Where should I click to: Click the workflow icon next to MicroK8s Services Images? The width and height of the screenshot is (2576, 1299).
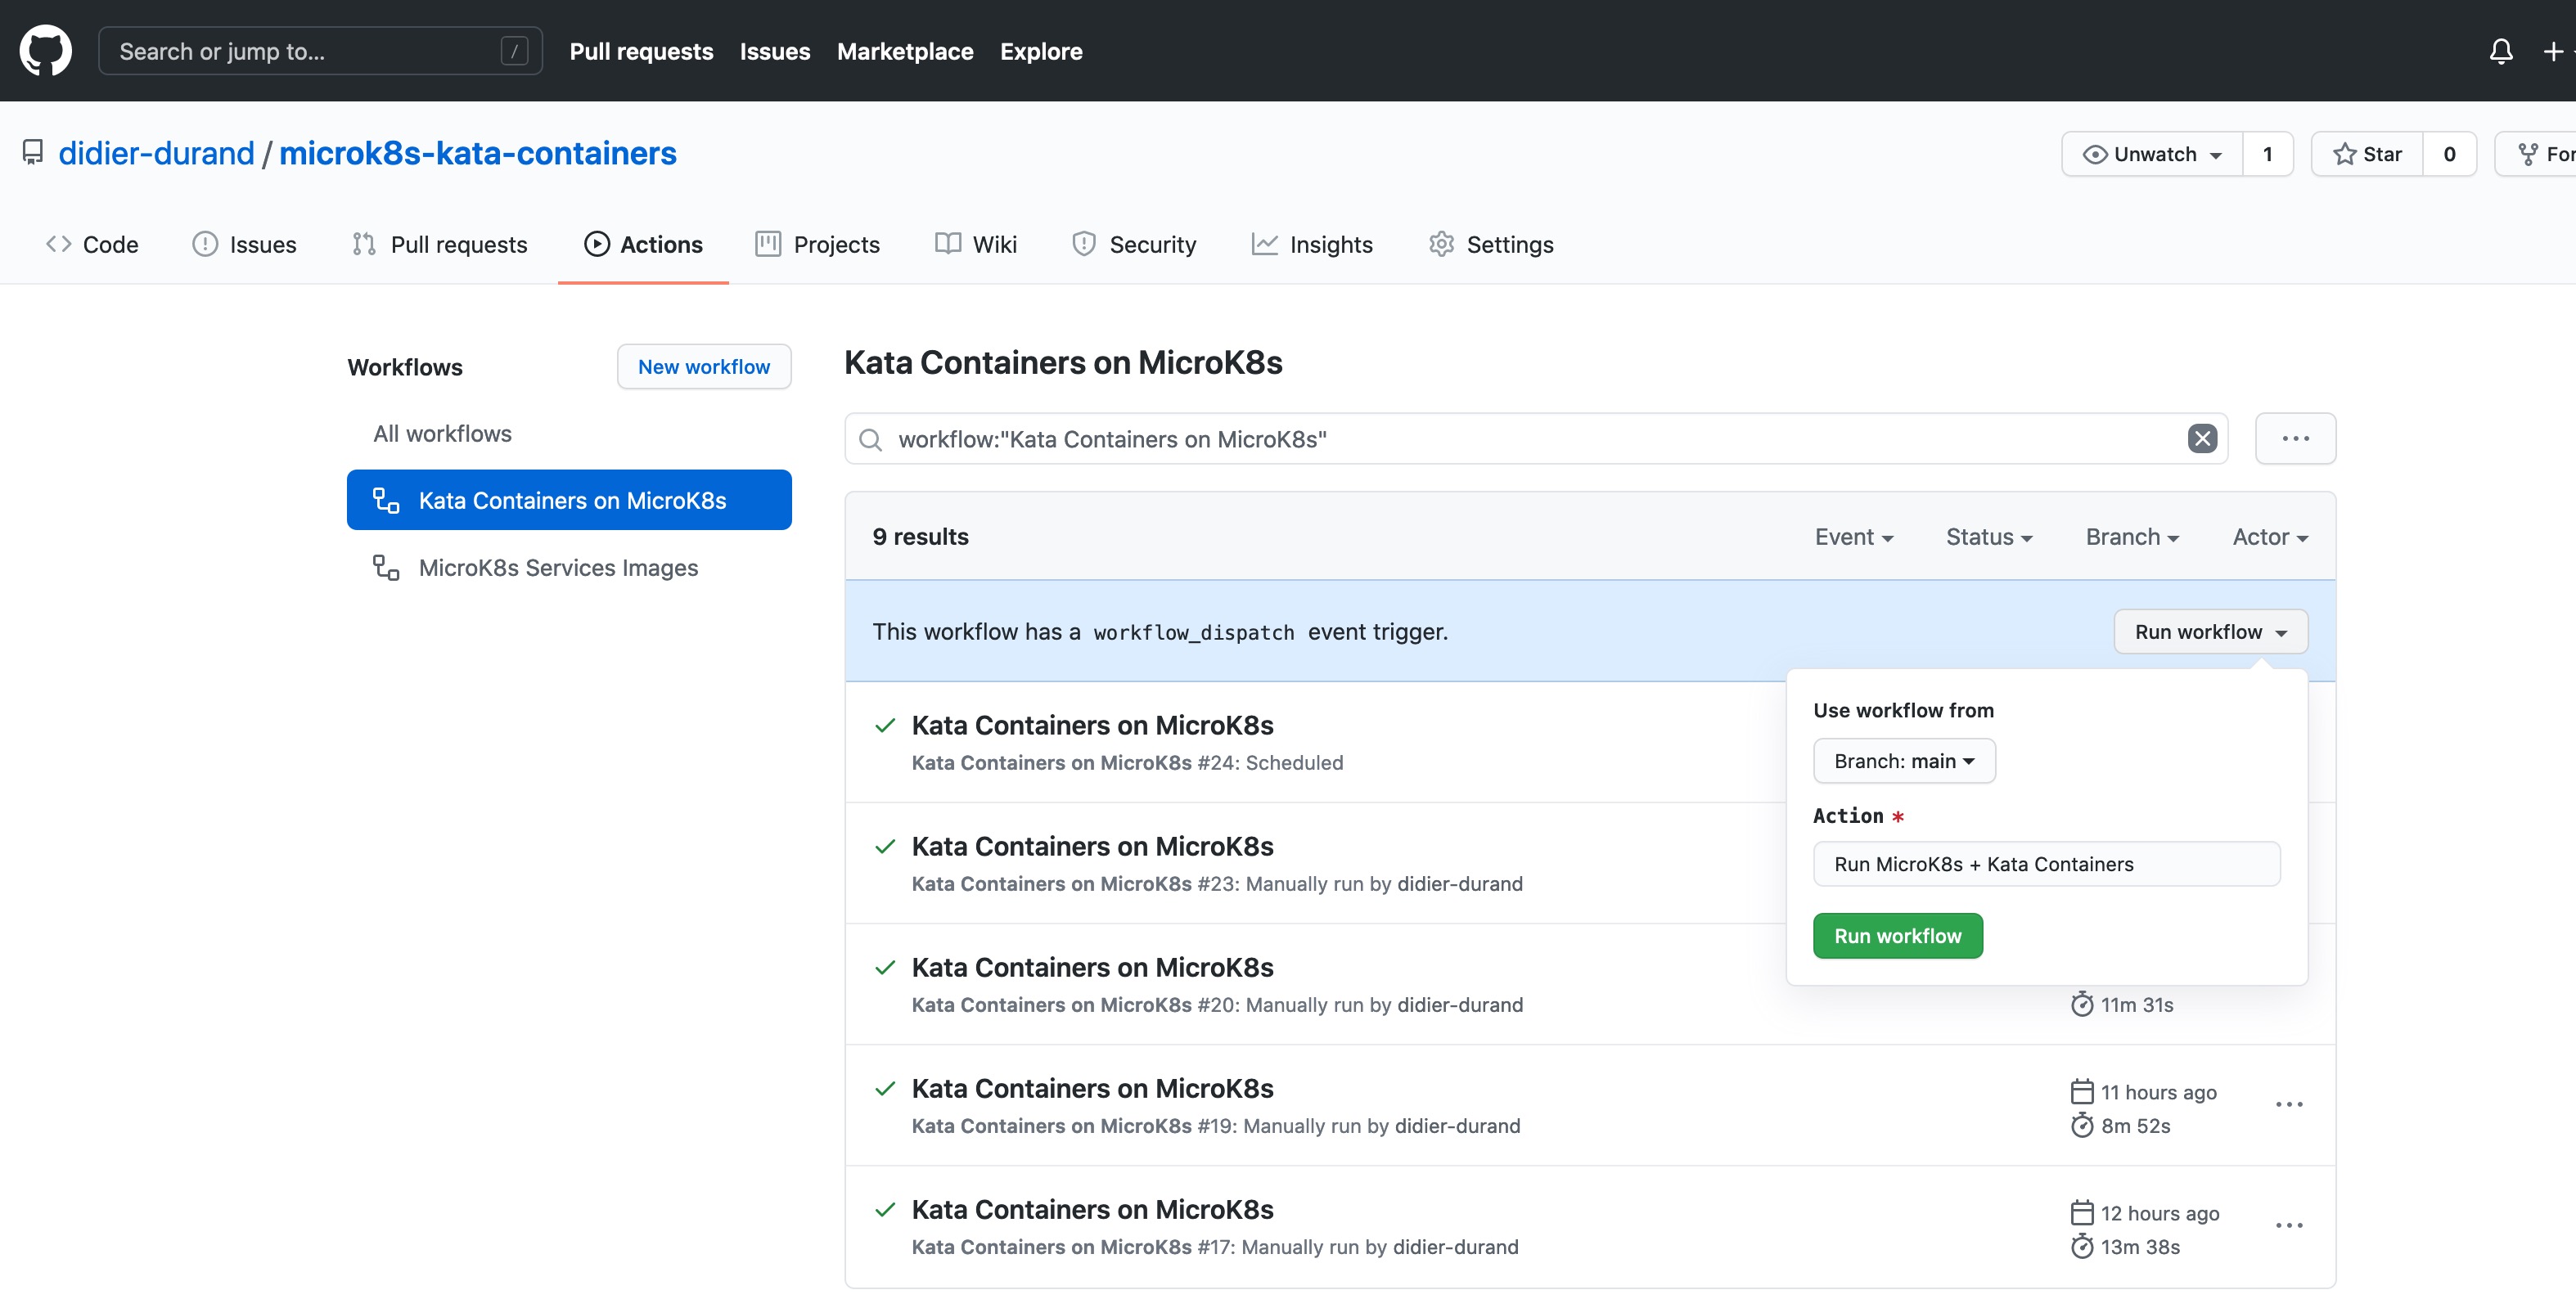click(x=386, y=568)
